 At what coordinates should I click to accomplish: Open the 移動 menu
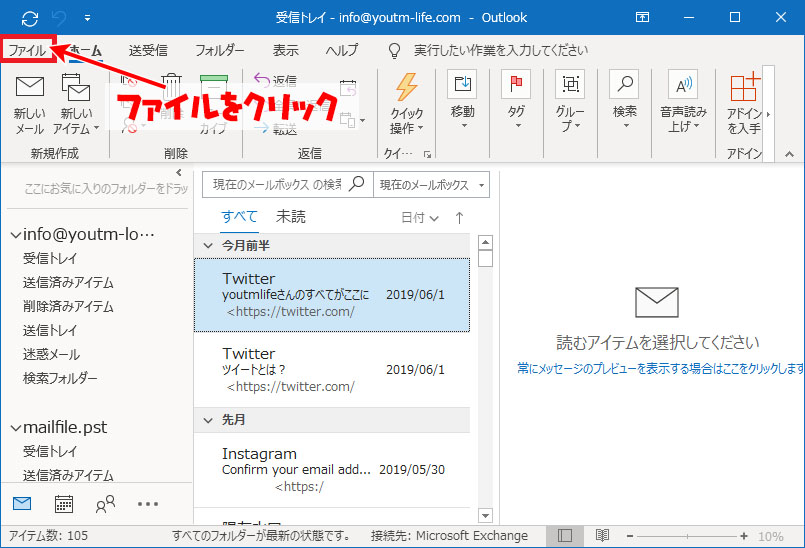[x=463, y=101]
